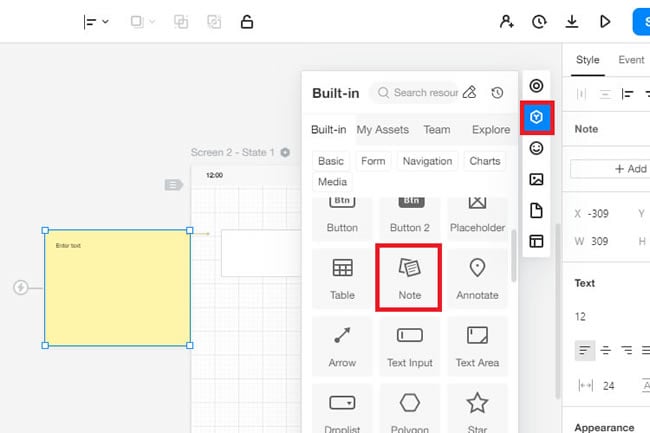Open version history clock icon

(539, 22)
